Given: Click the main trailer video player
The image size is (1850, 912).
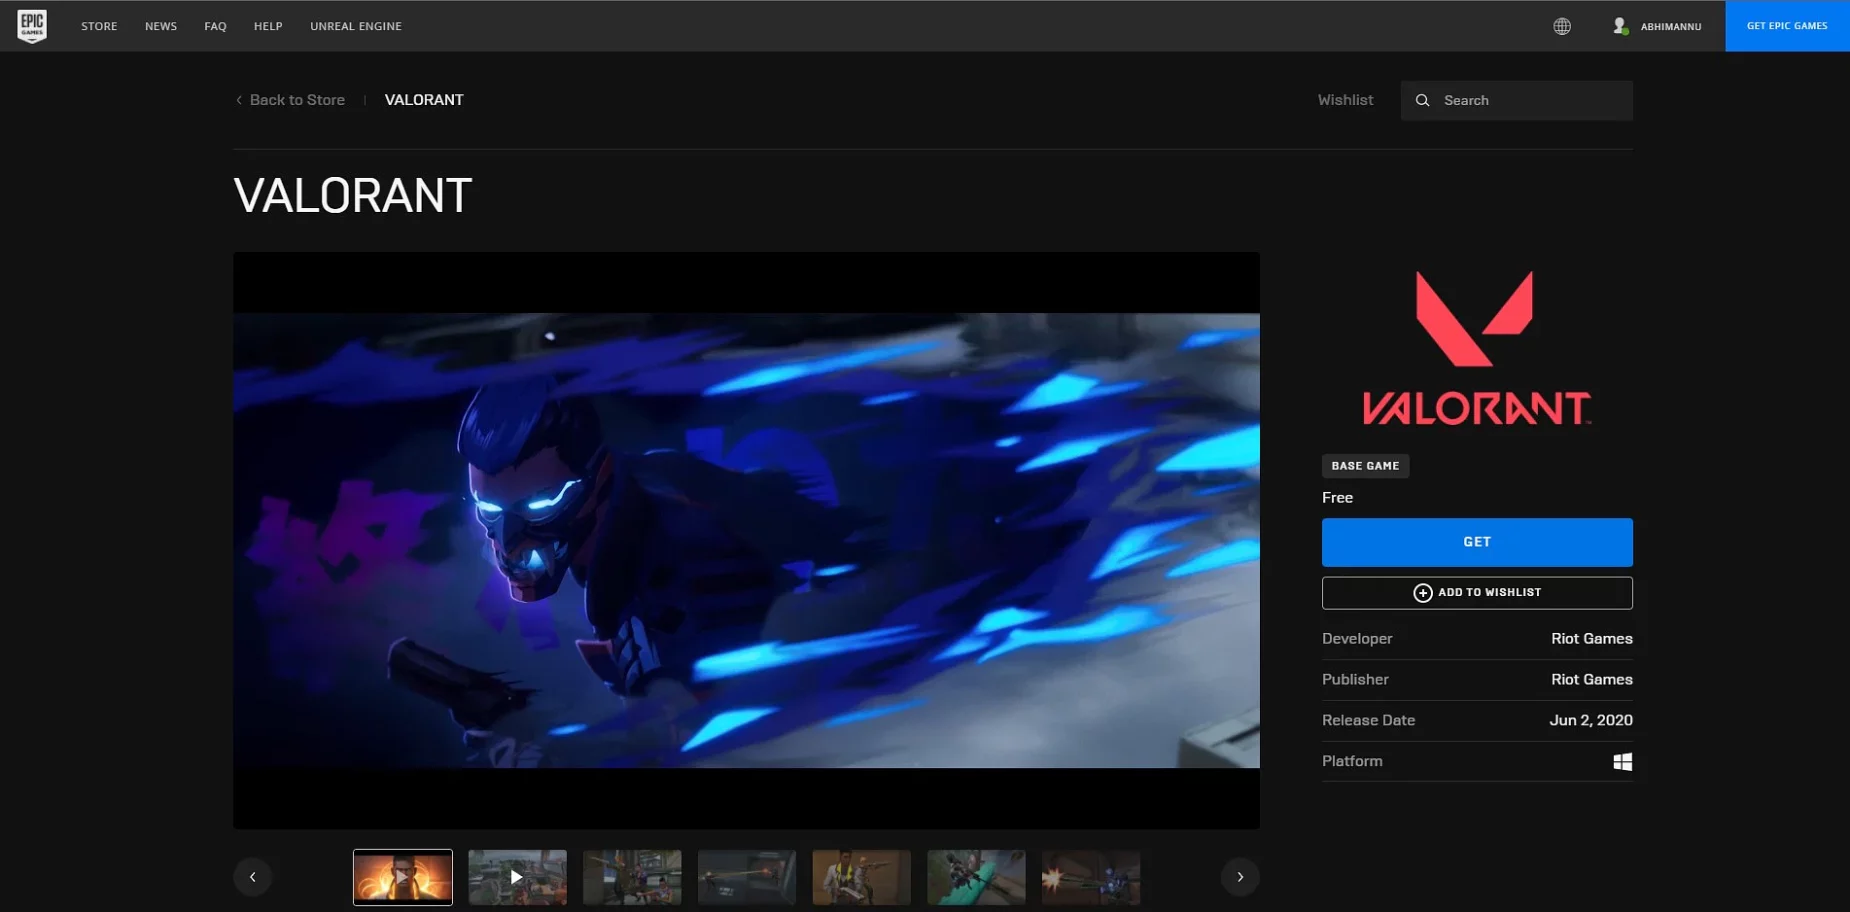Looking at the screenshot, I should pyautogui.click(x=746, y=540).
